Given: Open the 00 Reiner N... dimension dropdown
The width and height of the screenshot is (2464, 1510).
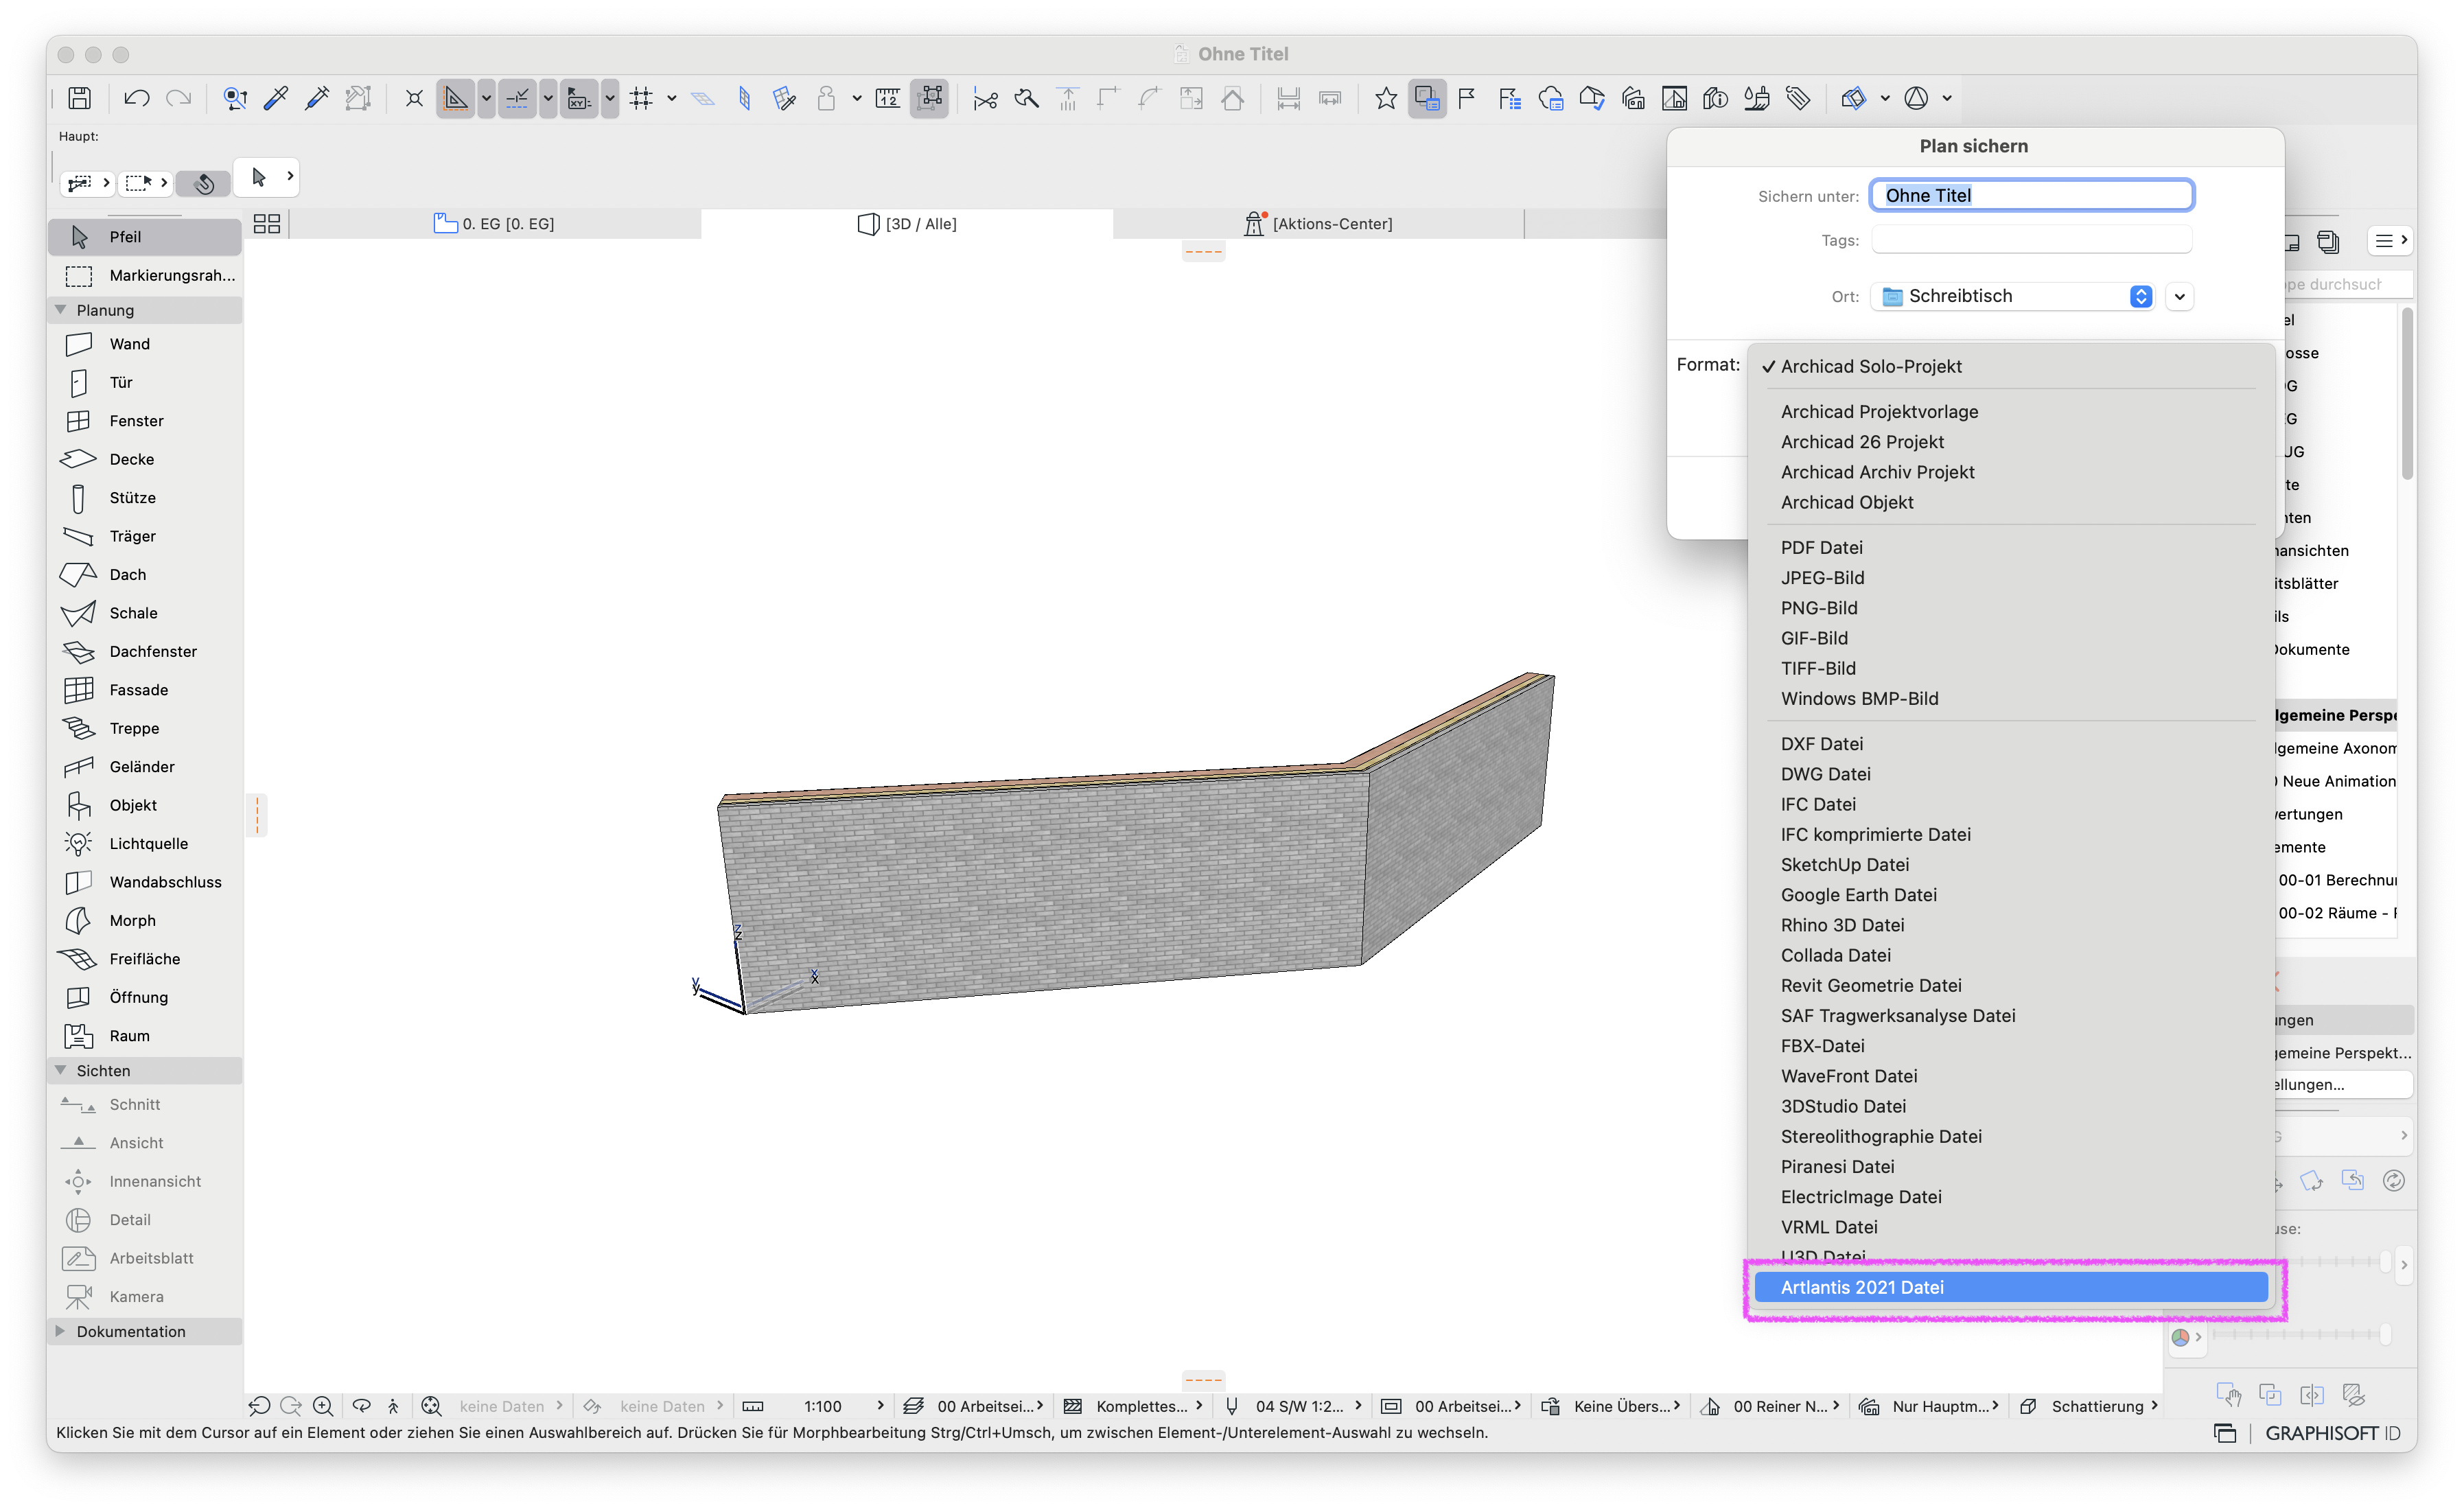Looking at the screenshot, I should pos(1770,1406).
